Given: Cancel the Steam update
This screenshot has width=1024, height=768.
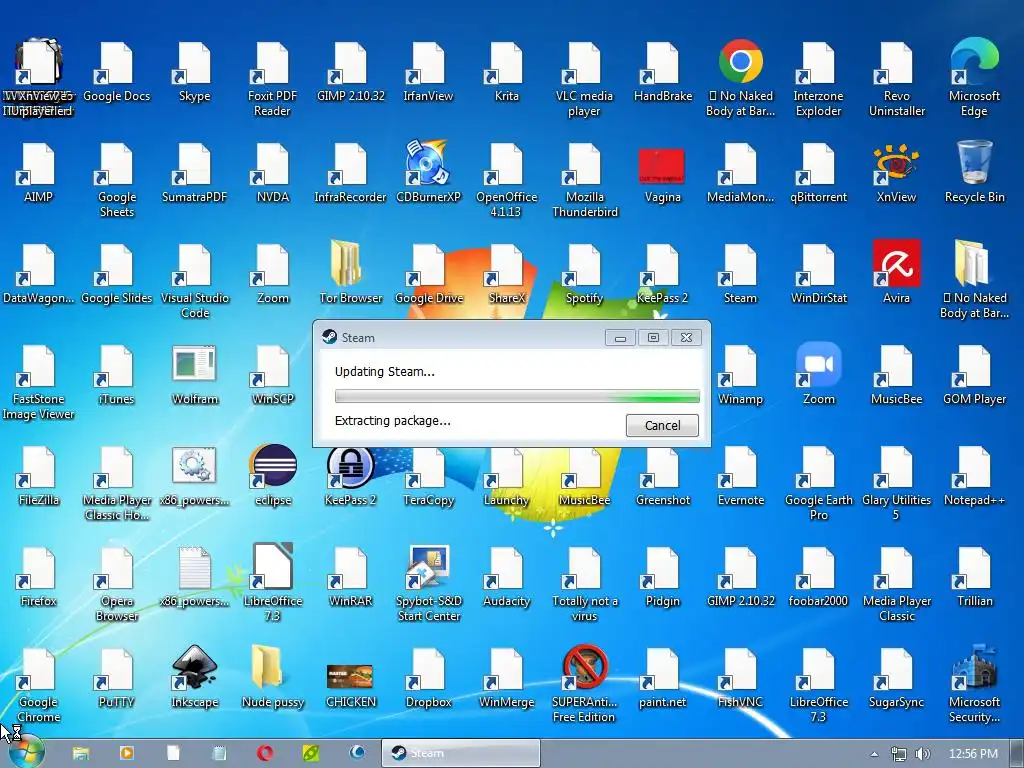Looking at the screenshot, I should coord(662,425).
